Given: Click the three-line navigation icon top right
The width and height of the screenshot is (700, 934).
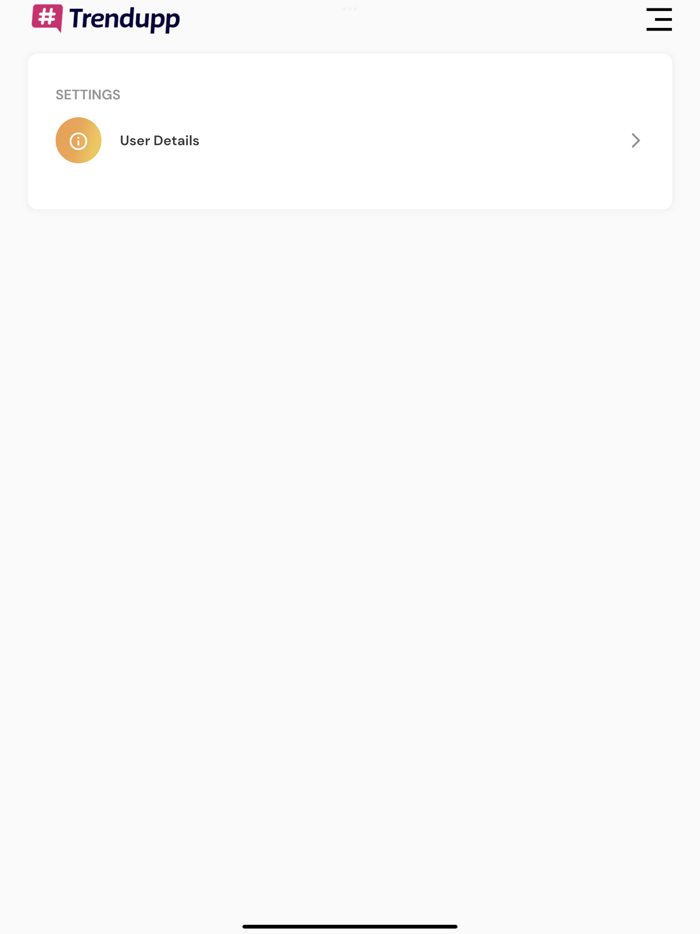Looking at the screenshot, I should [x=659, y=20].
